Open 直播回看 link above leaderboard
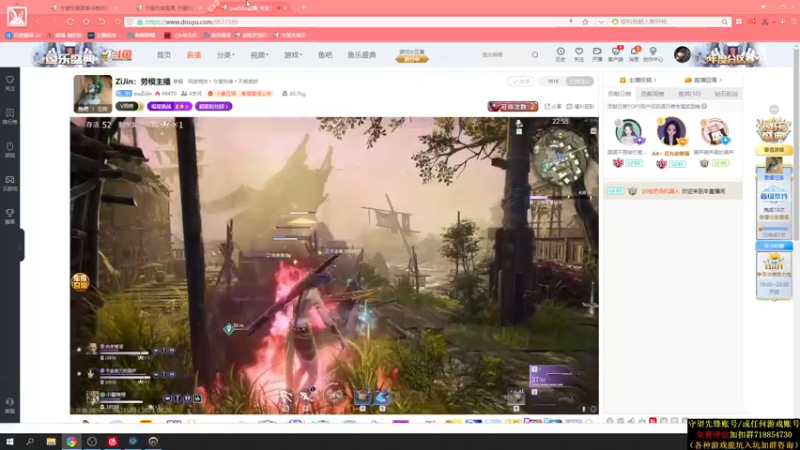The width and height of the screenshot is (800, 450). pyautogui.click(x=704, y=80)
